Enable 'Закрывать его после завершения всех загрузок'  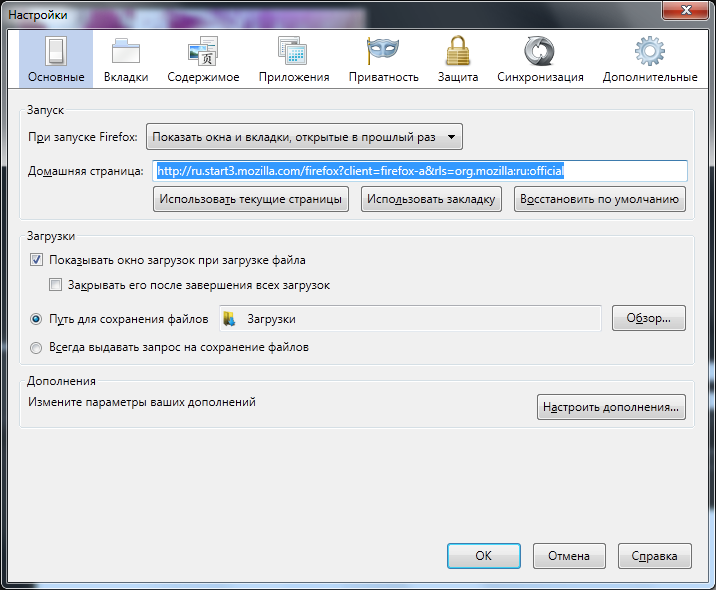pos(55,285)
